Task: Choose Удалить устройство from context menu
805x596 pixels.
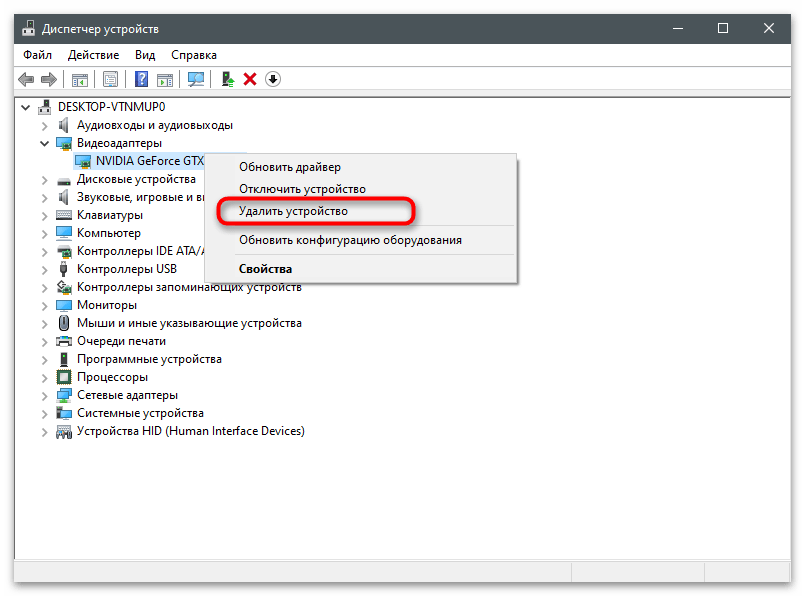Action: [361, 211]
